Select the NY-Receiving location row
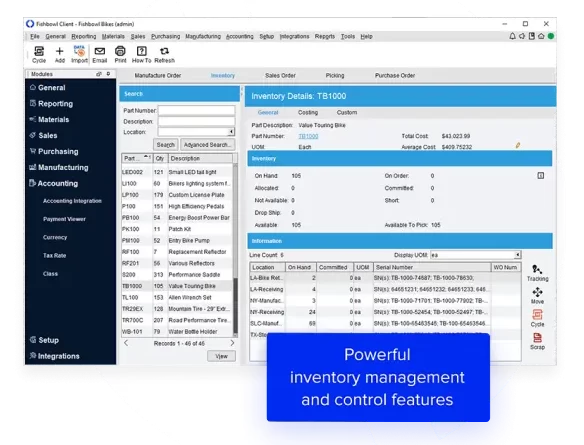 coord(385,312)
